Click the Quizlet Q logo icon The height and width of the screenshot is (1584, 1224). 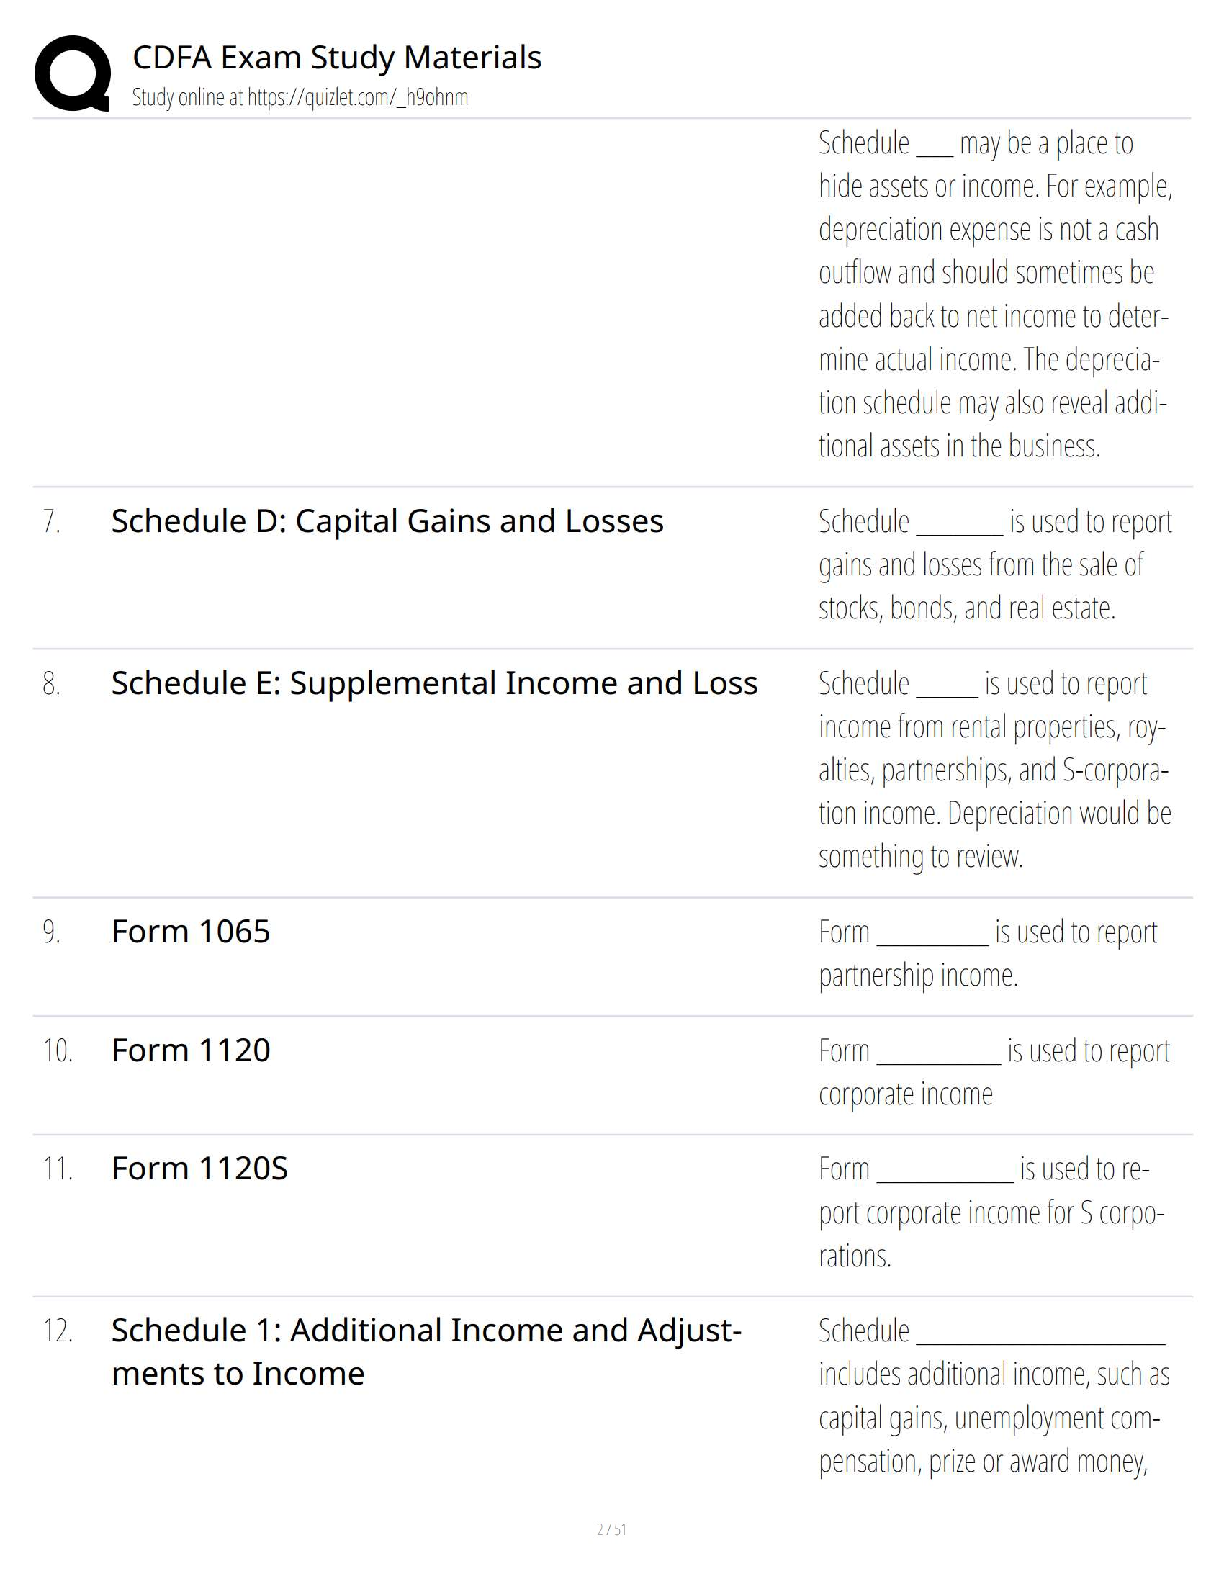coord(72,73)
